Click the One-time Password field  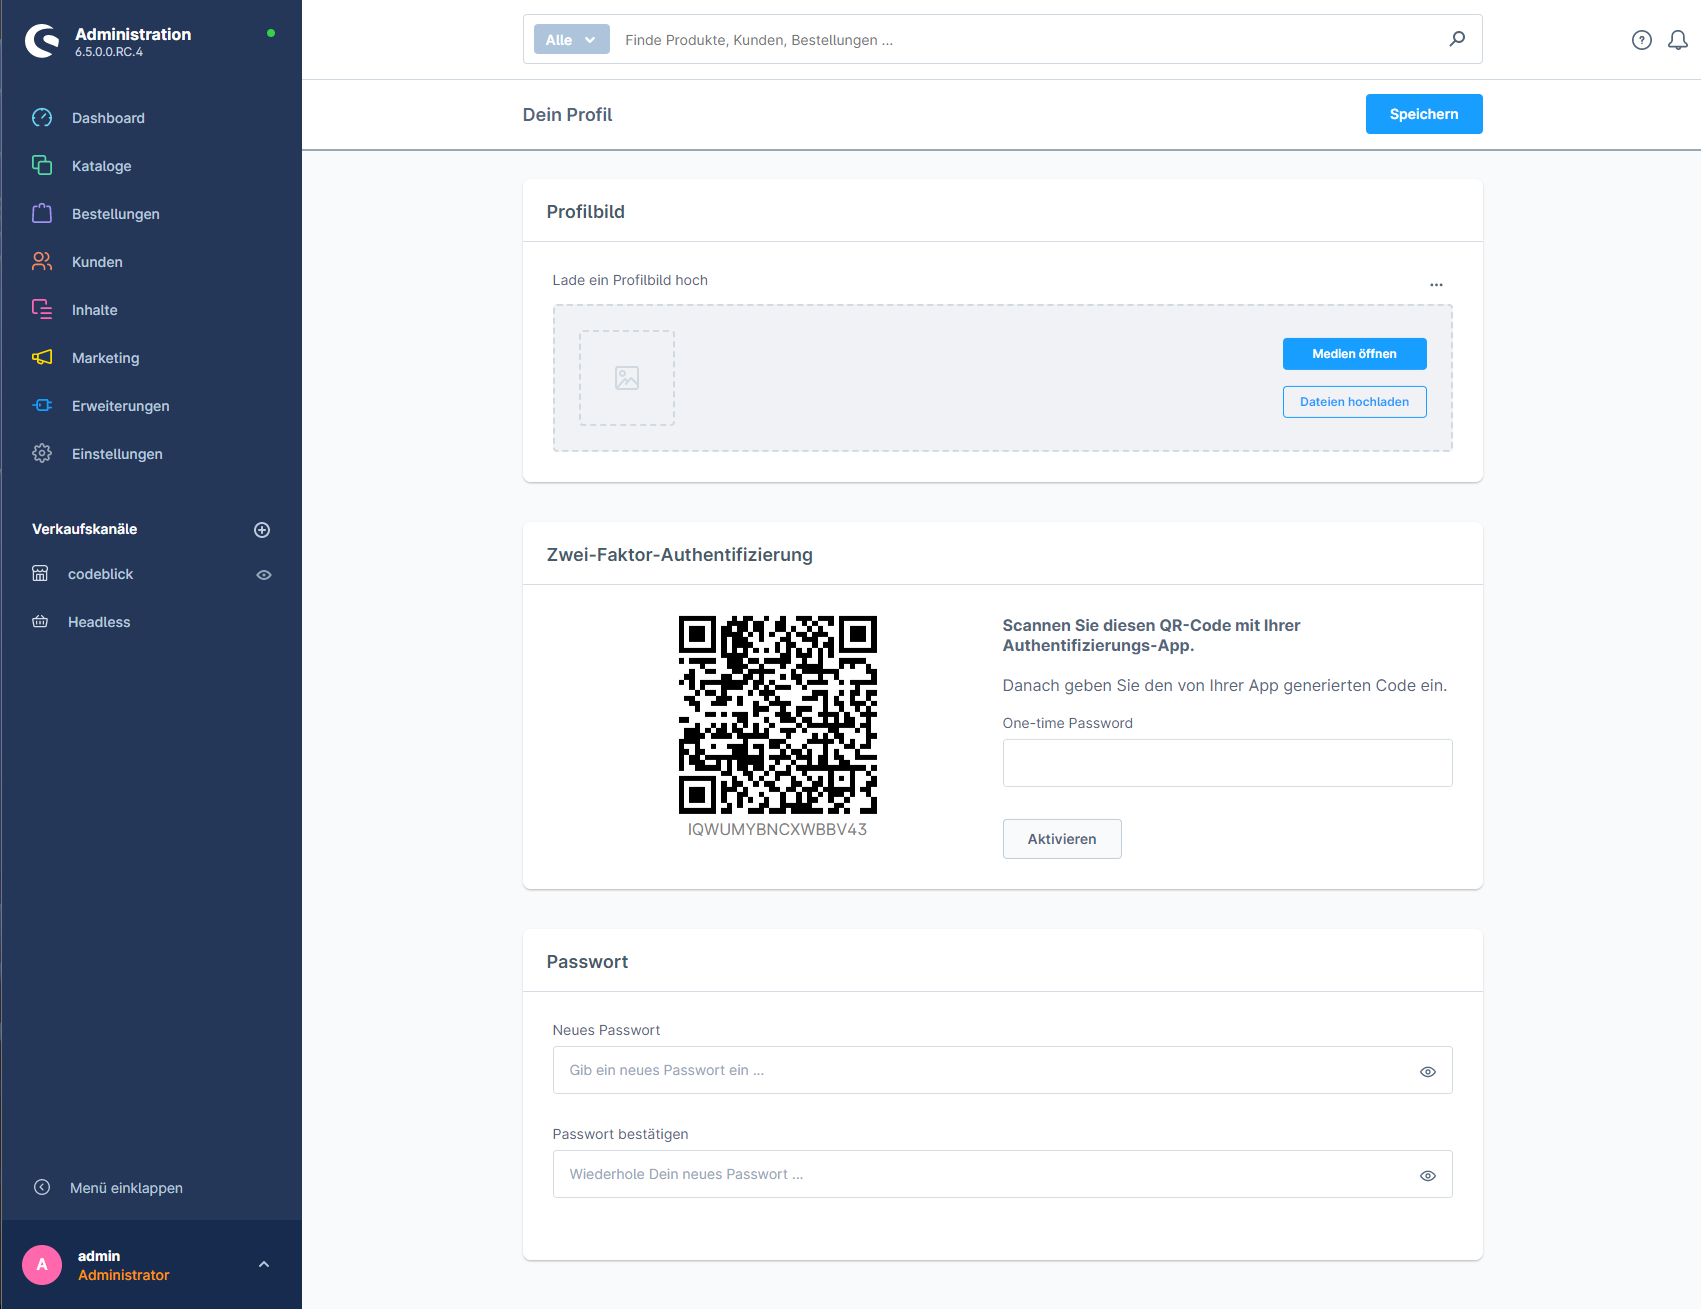pos(1227,763)
